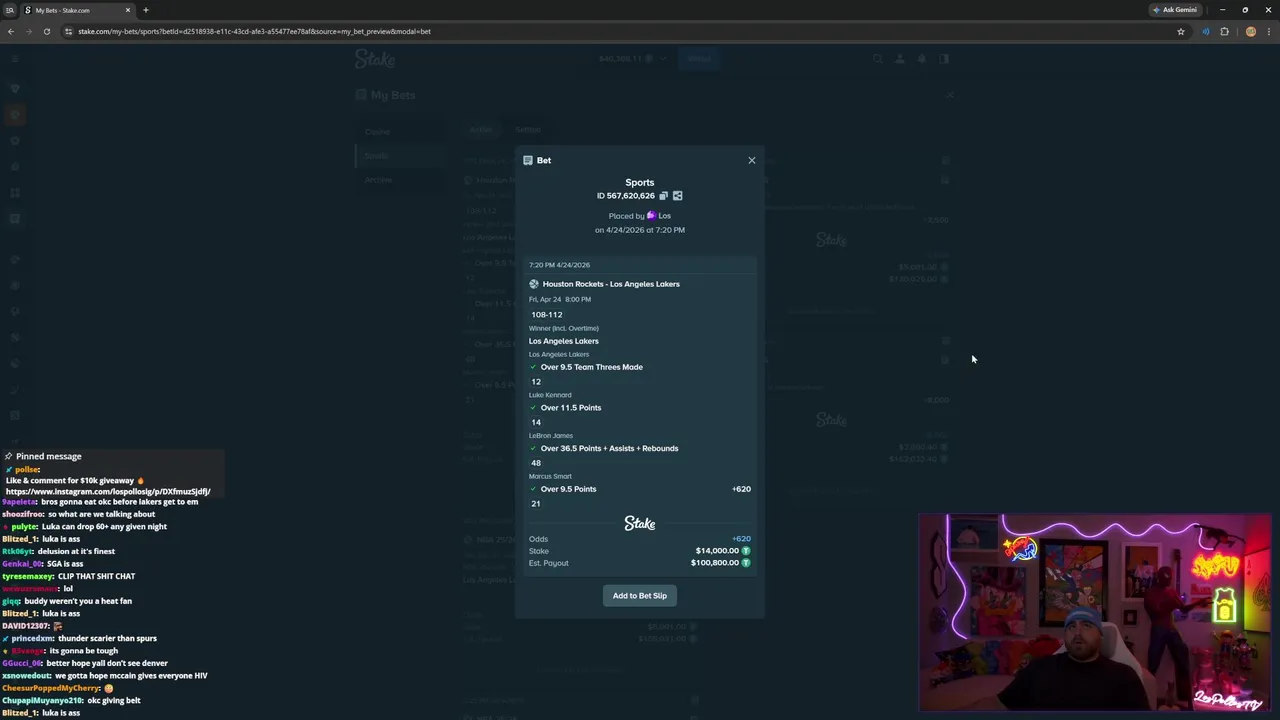Bookmark this page with the star icon
The height and width of the screenshot is (720, 1280).
pyautogui.click(x=1181, y=31)
